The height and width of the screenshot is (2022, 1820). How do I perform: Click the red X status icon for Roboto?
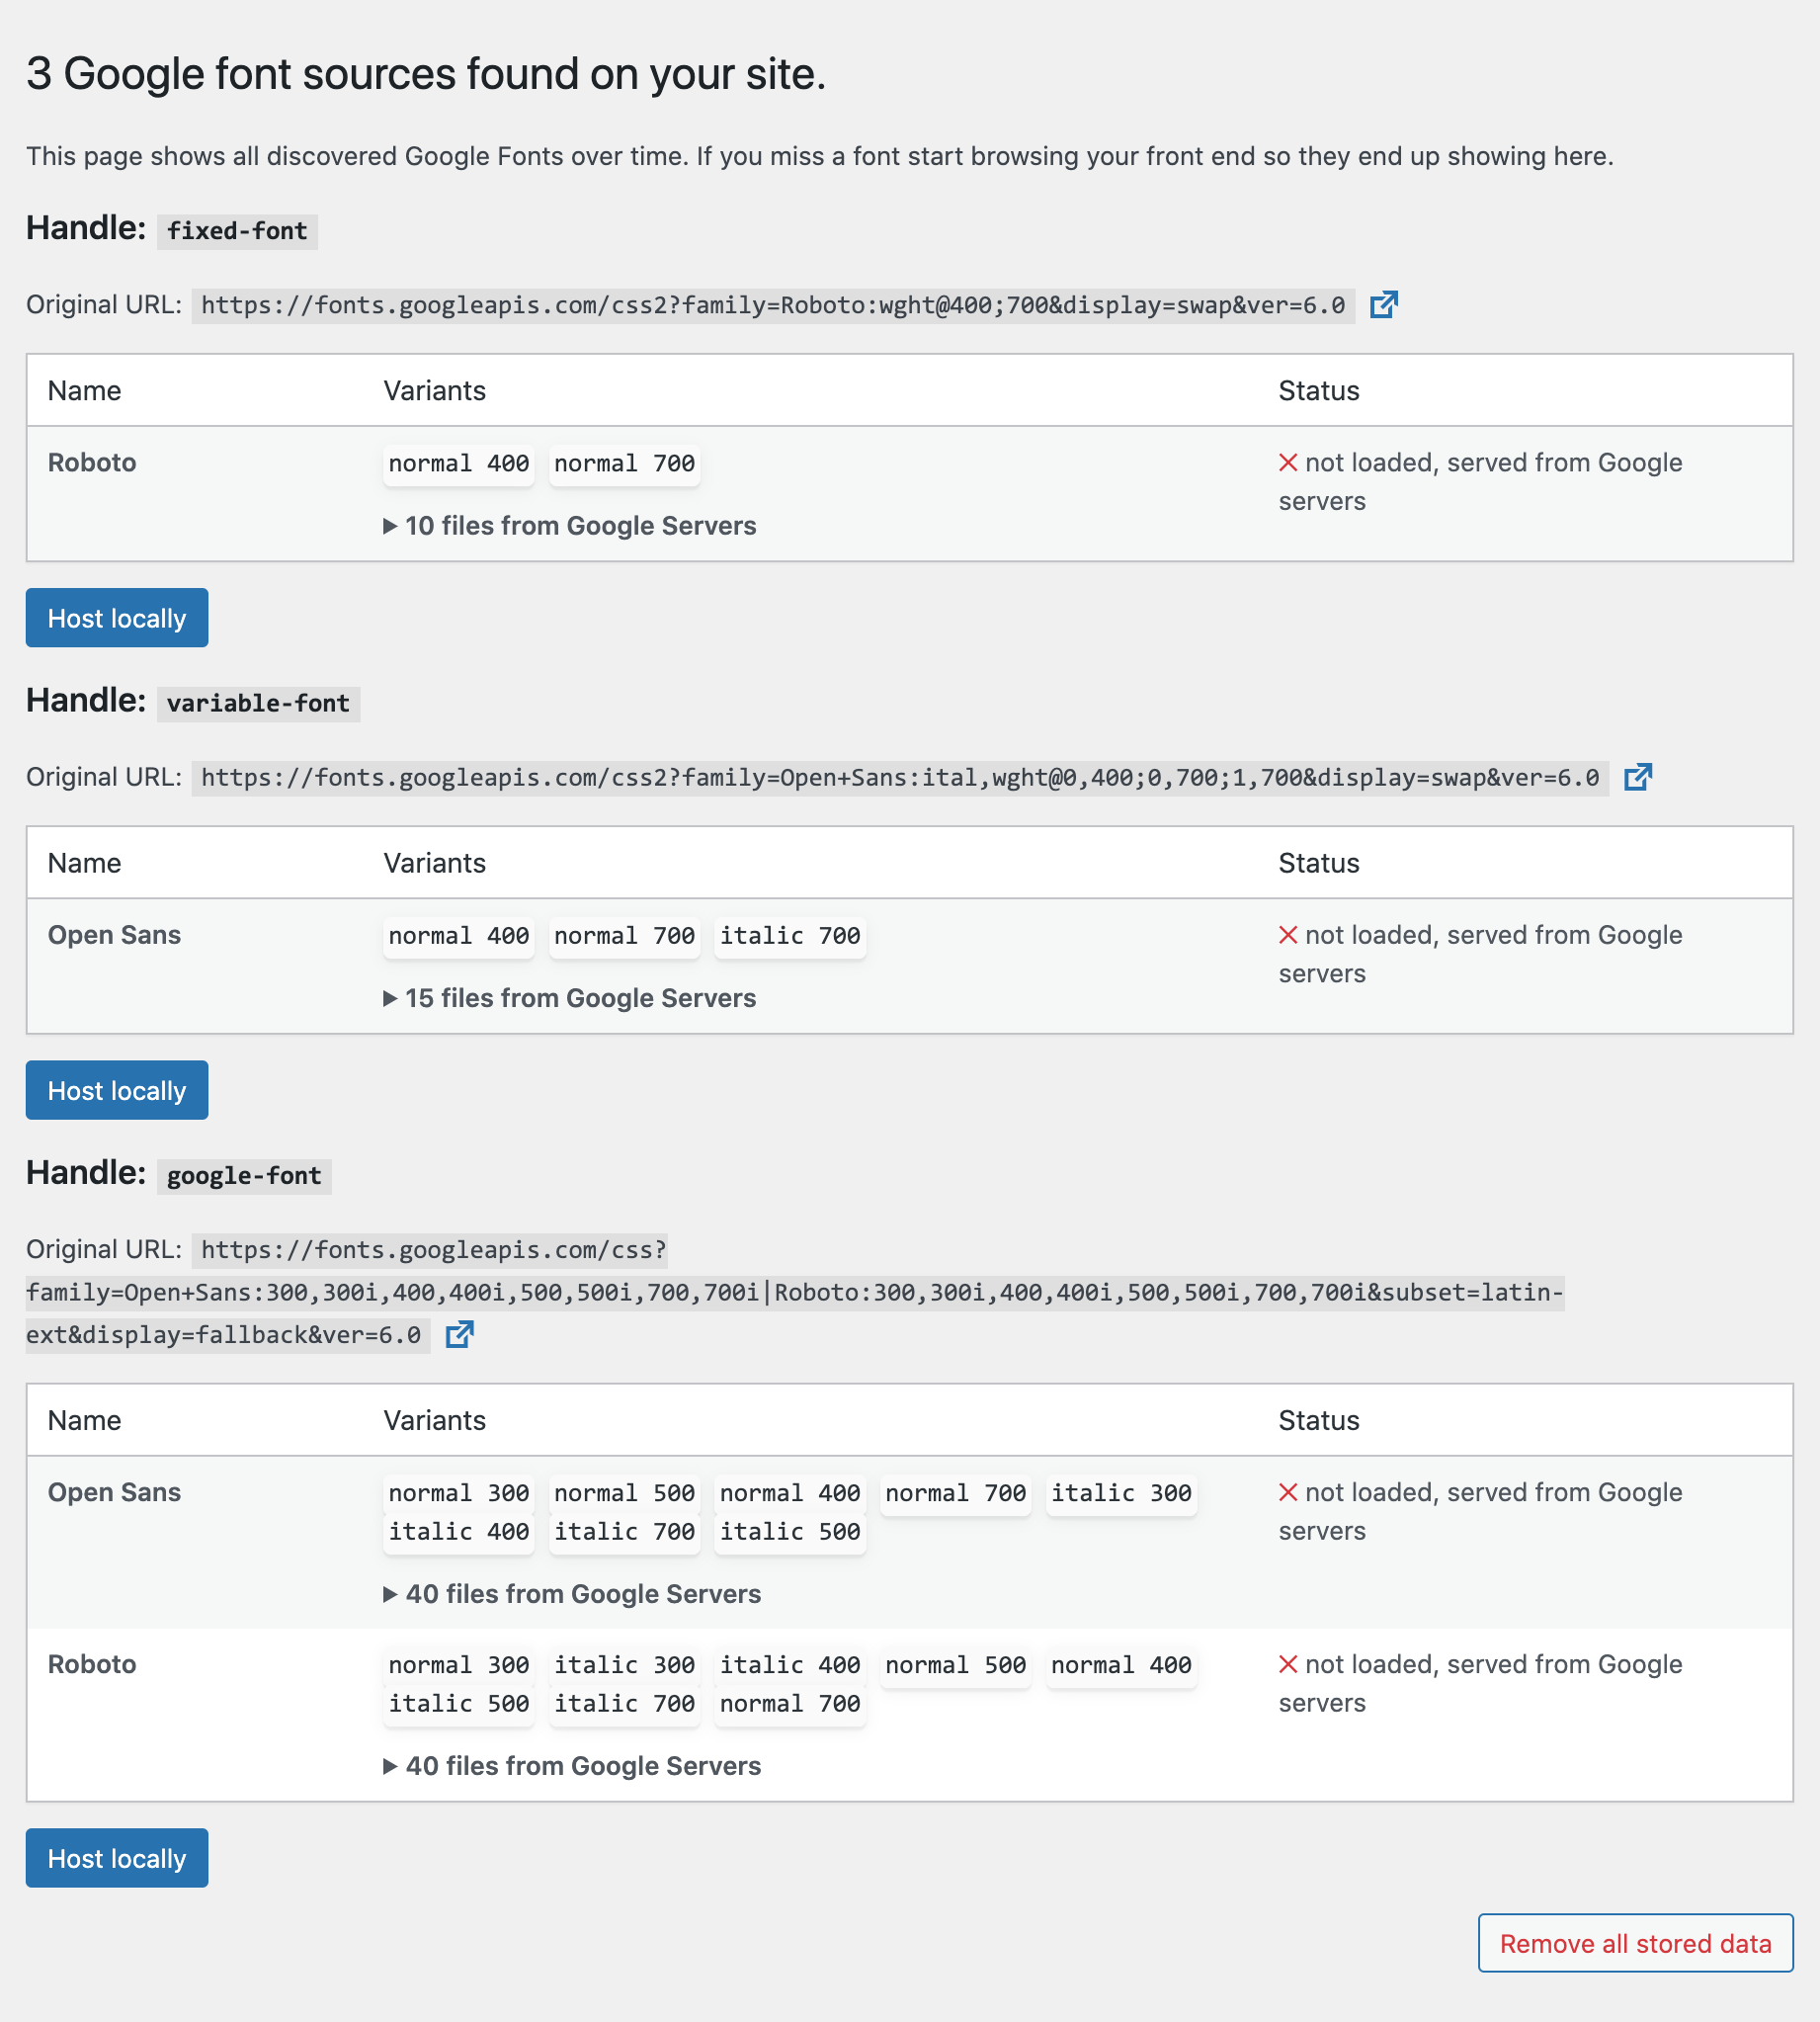[1288, 462]
